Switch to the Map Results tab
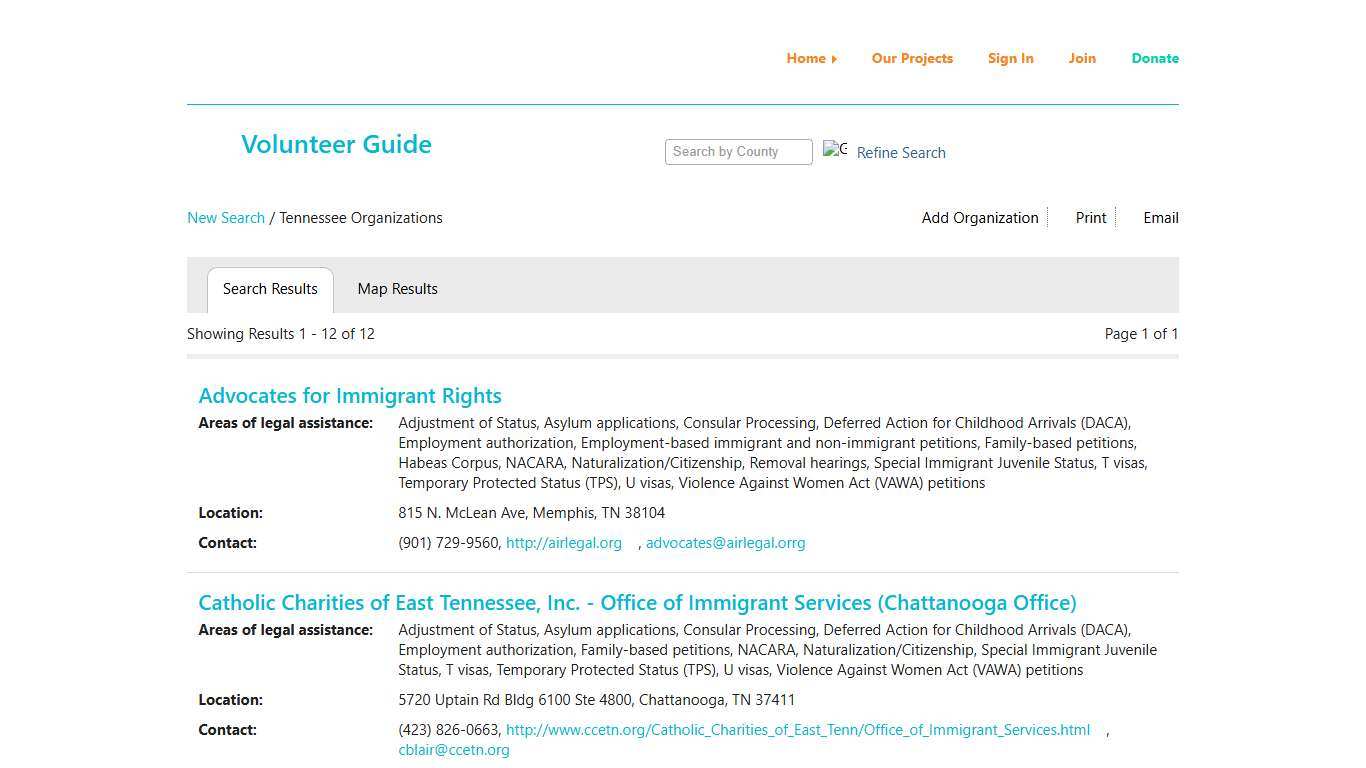 point(397,289)
